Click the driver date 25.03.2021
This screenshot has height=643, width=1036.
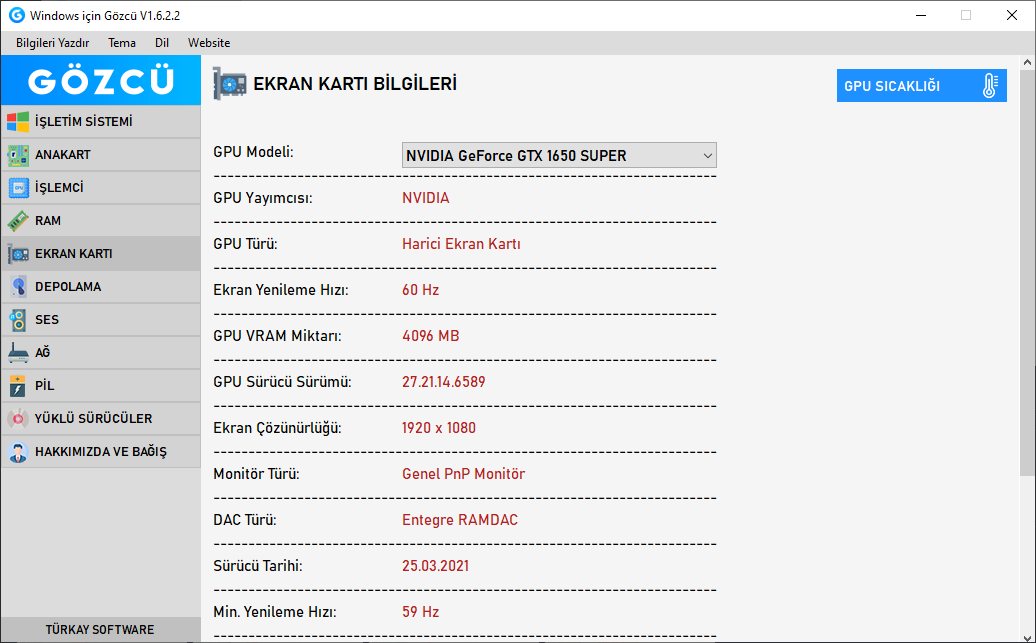pos(435,566)
